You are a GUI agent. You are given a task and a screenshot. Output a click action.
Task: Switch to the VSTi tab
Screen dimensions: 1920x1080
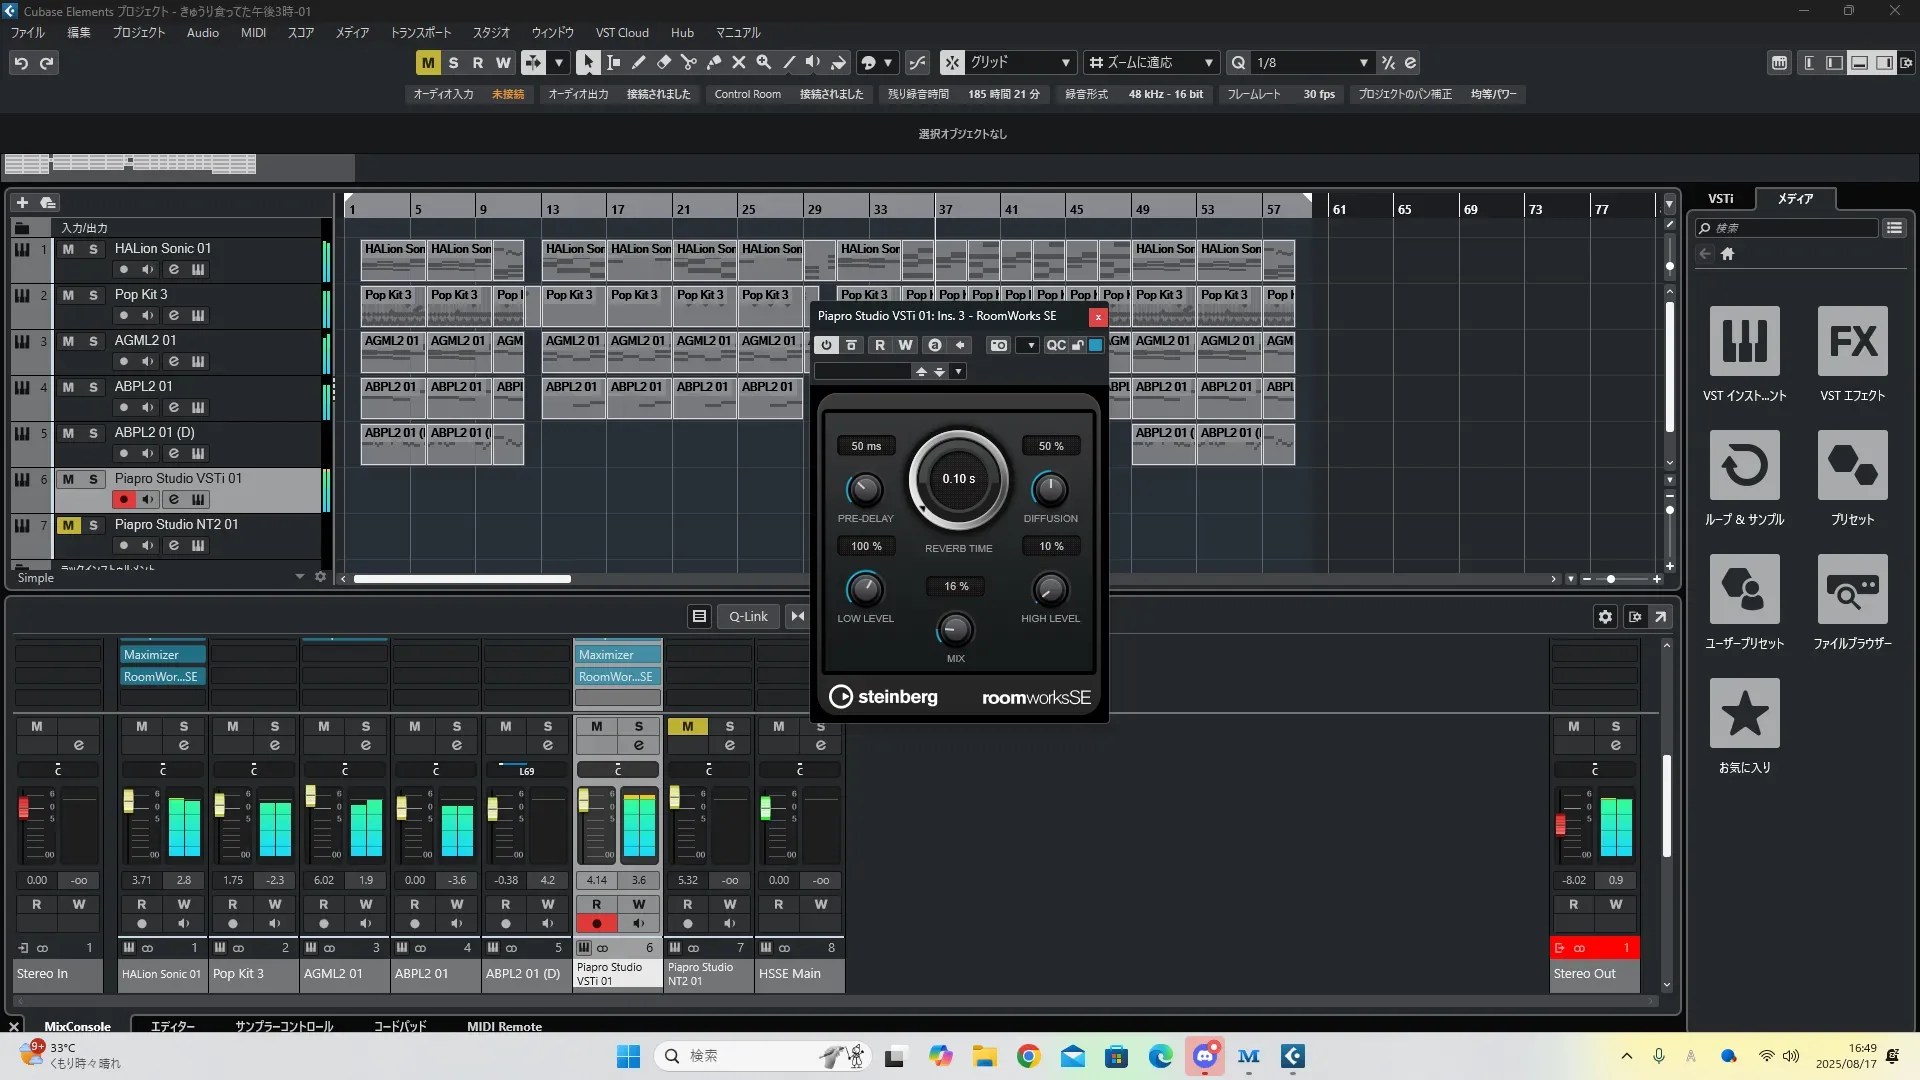tap(1720, 198)
